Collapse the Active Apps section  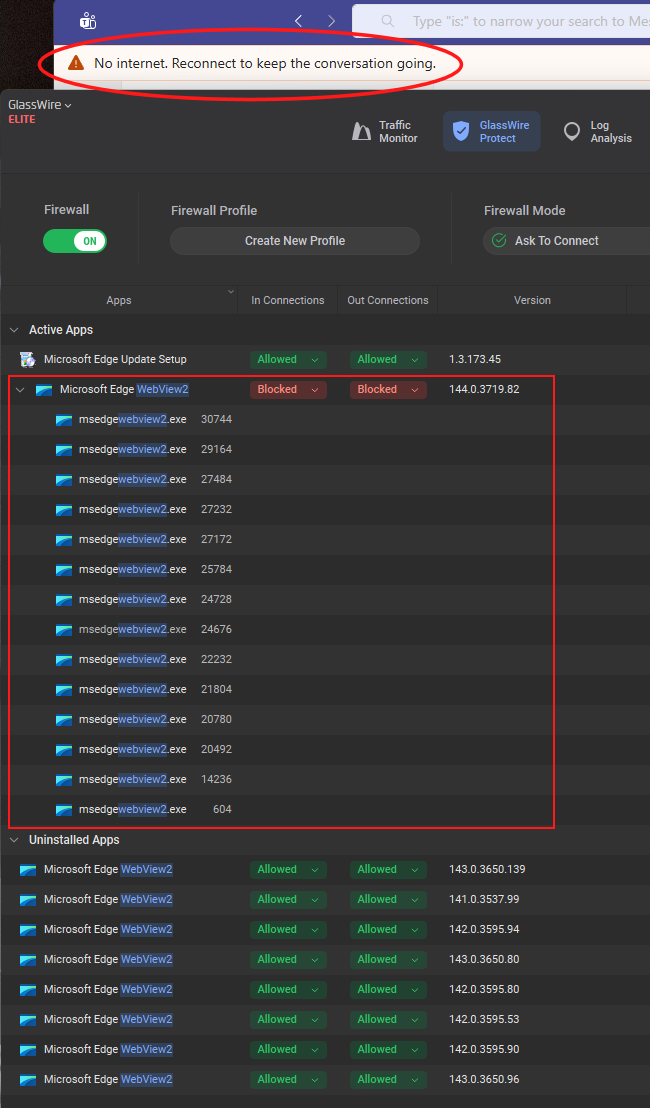click(x=14, y=330)
